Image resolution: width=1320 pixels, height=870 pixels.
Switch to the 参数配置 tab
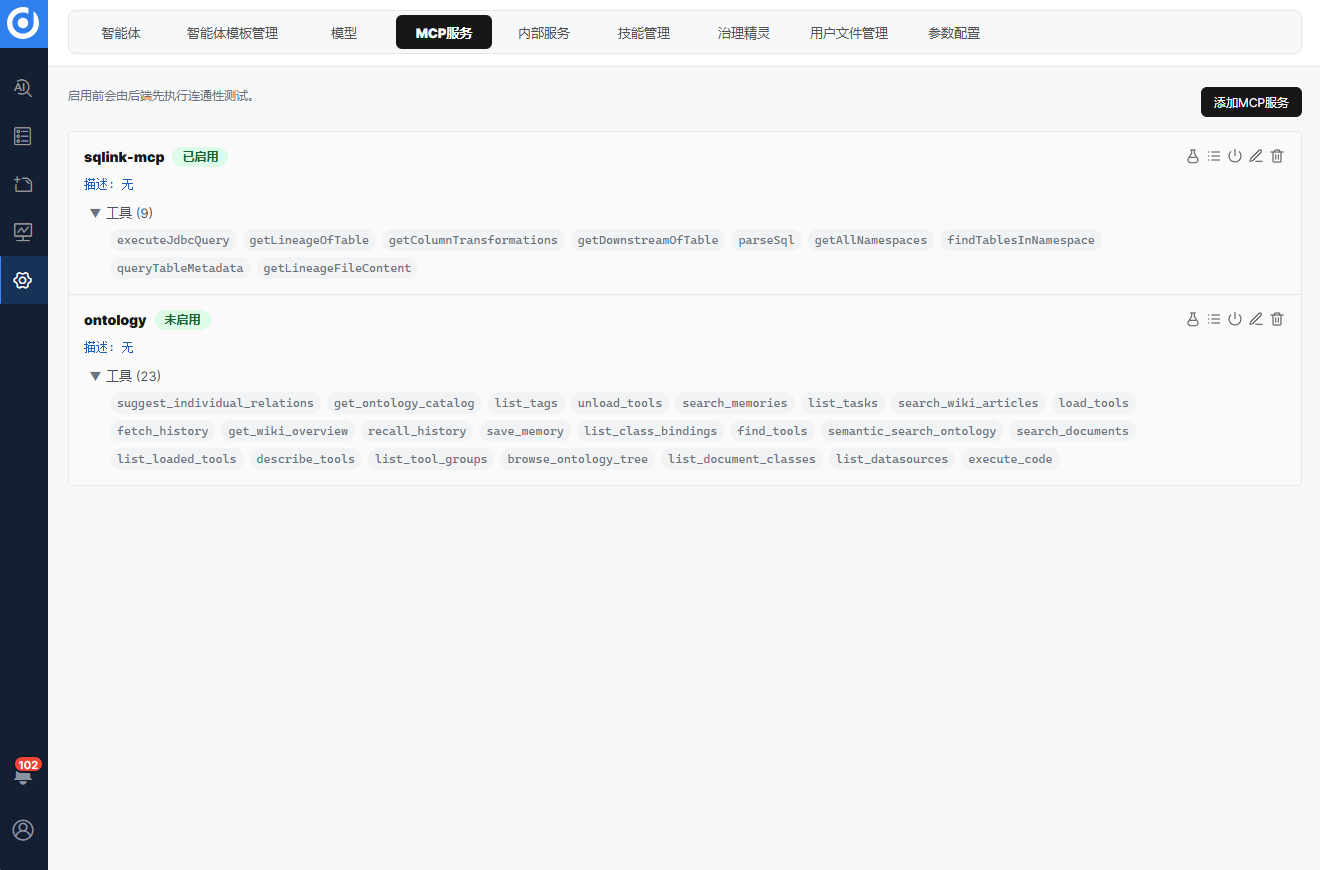coord(954,33)
